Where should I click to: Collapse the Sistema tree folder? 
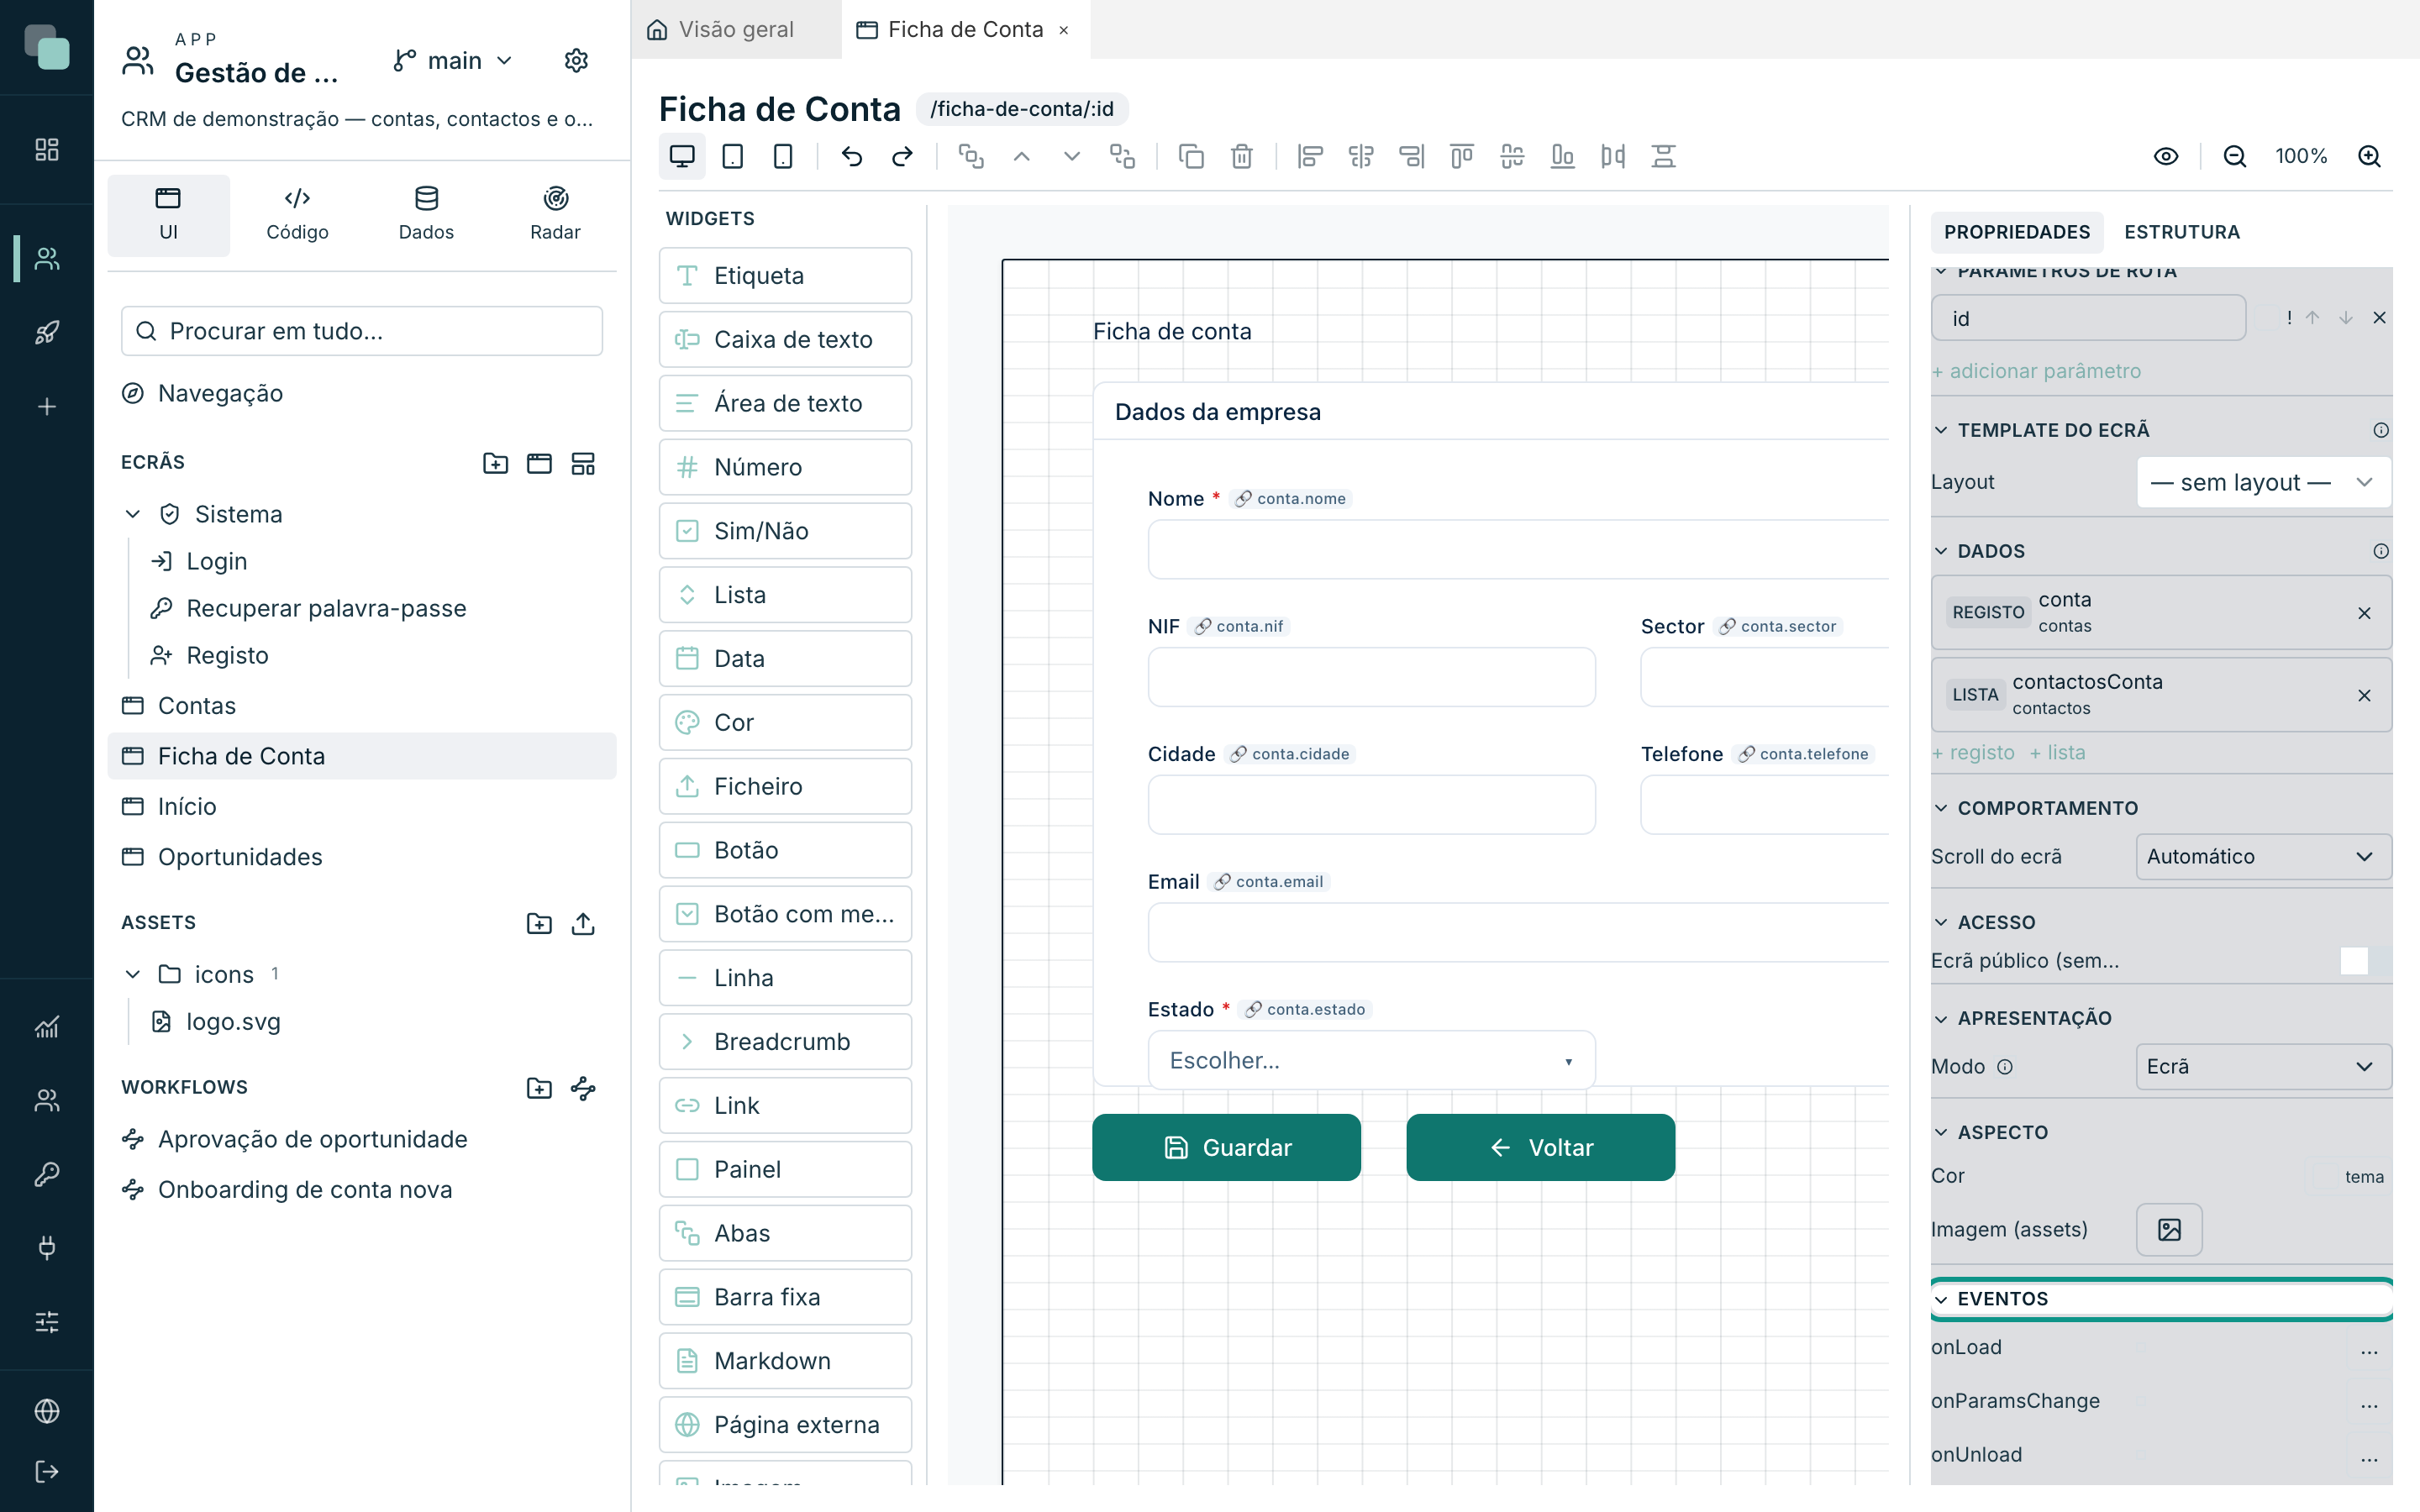point(133,514)
